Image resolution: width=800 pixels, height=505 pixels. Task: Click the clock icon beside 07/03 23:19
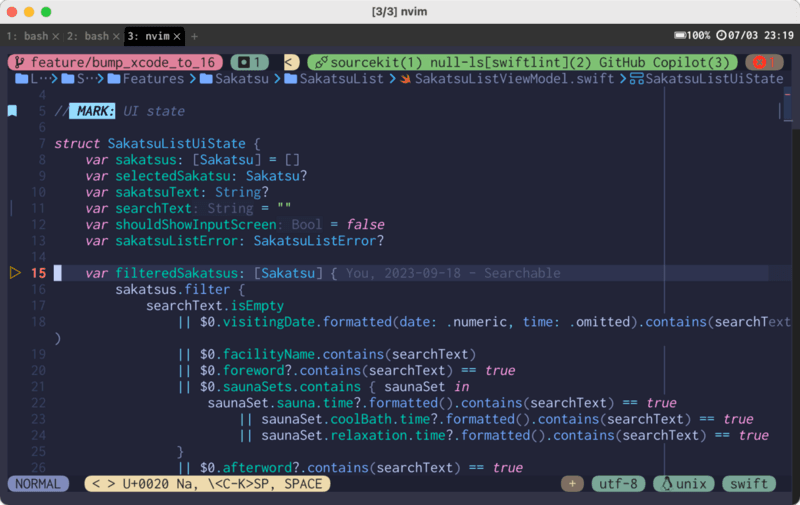point(721,35)
